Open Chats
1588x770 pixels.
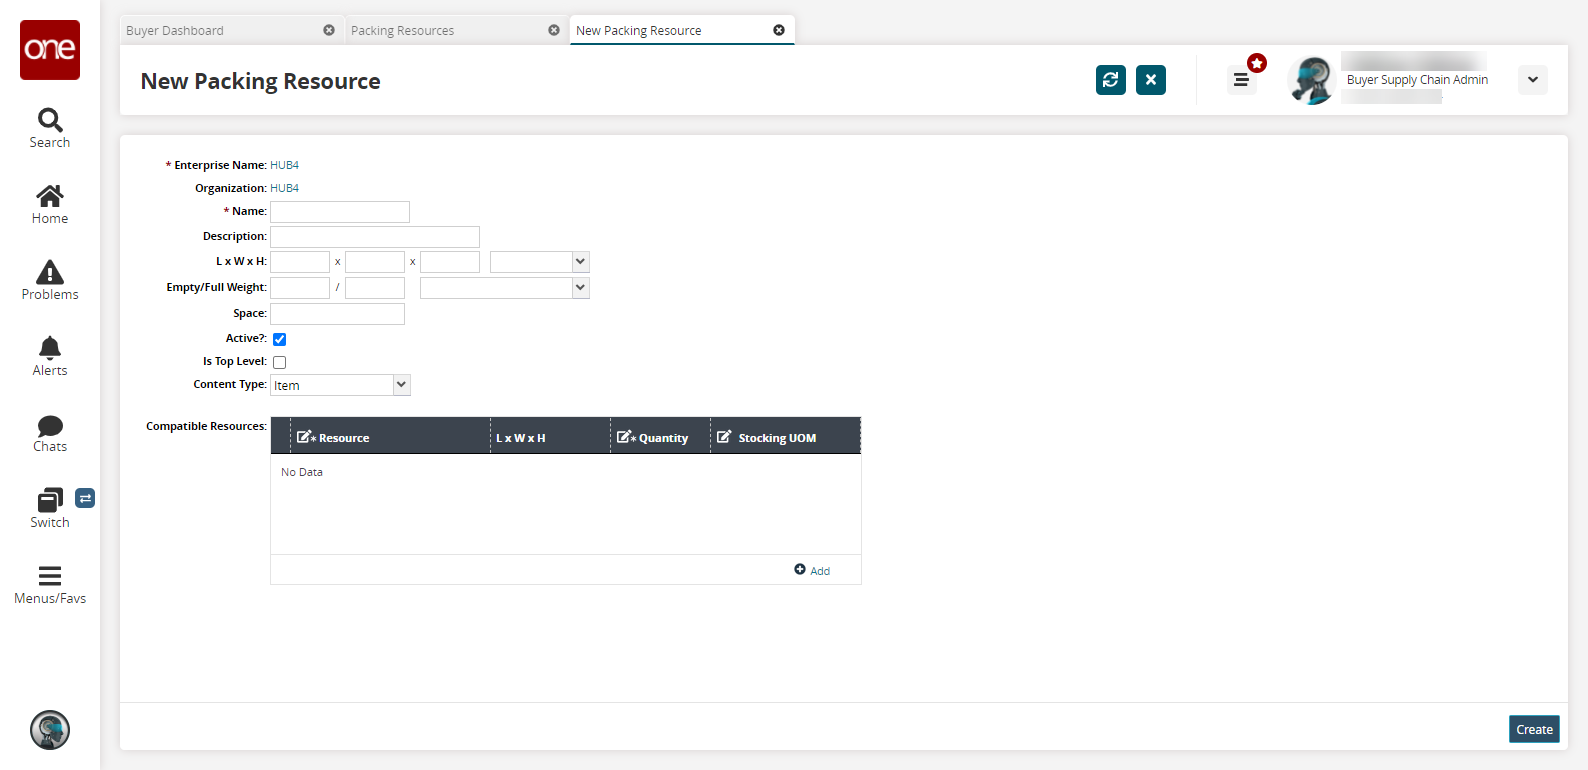point(50,433)
